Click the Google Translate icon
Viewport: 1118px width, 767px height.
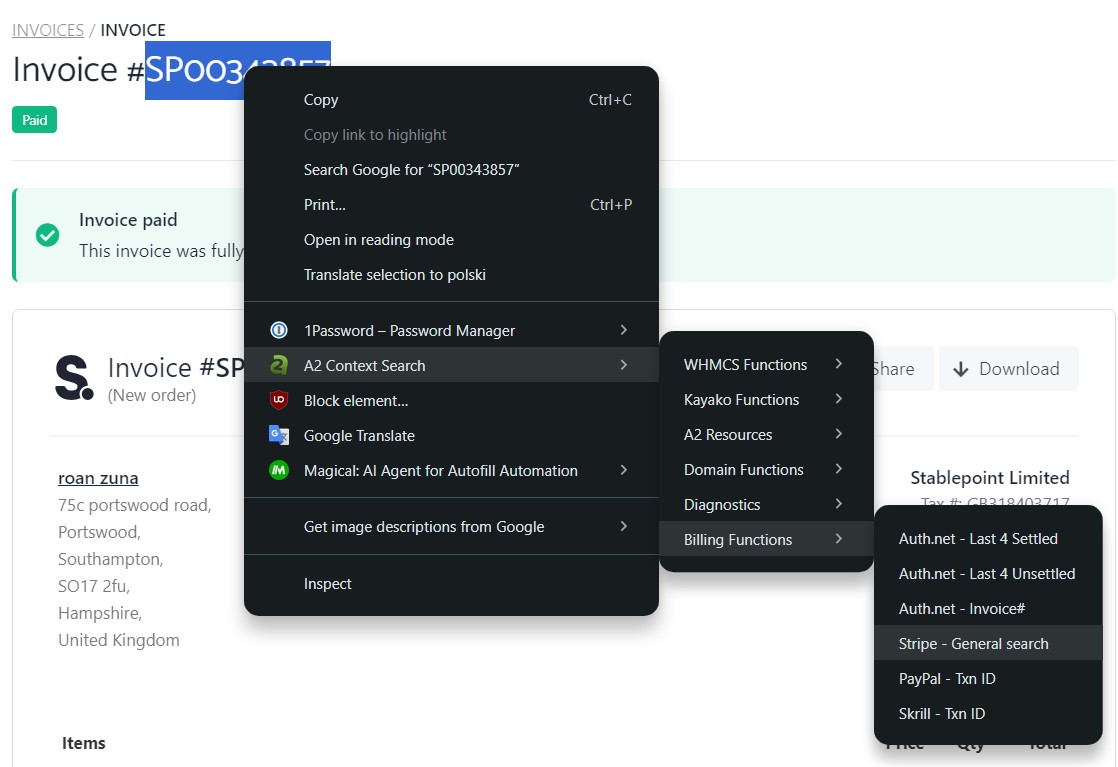(x=279, y=435)
